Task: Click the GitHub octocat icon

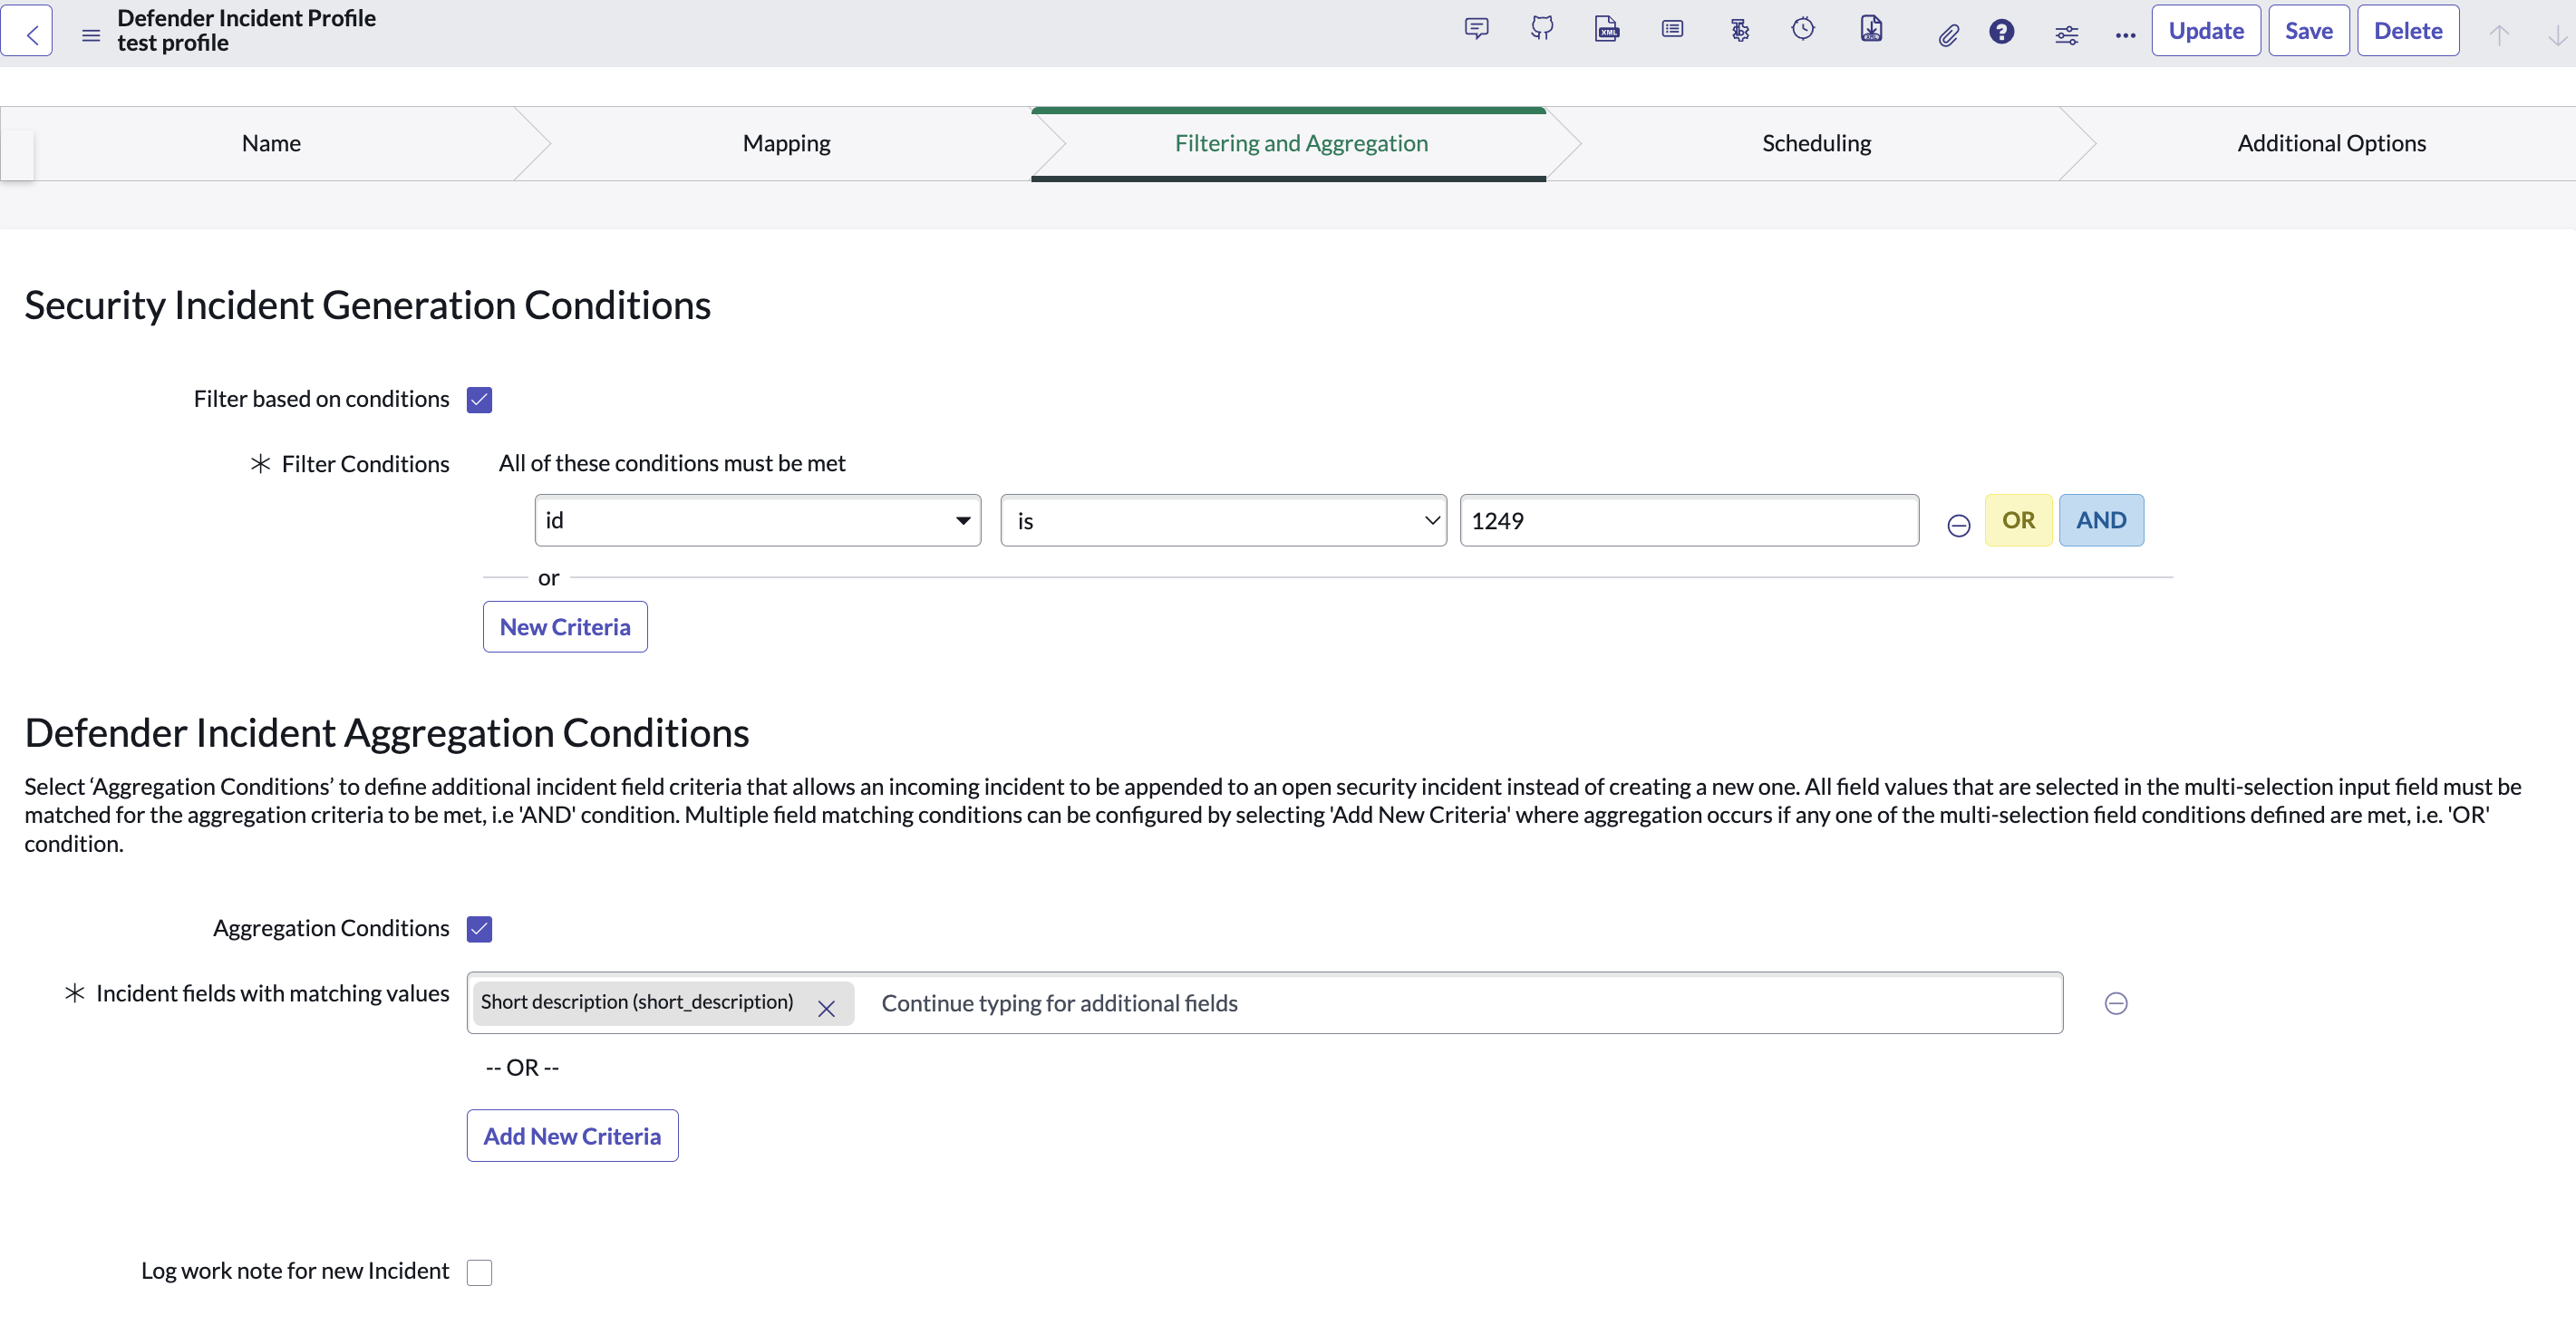Action: pos(1542,29)
